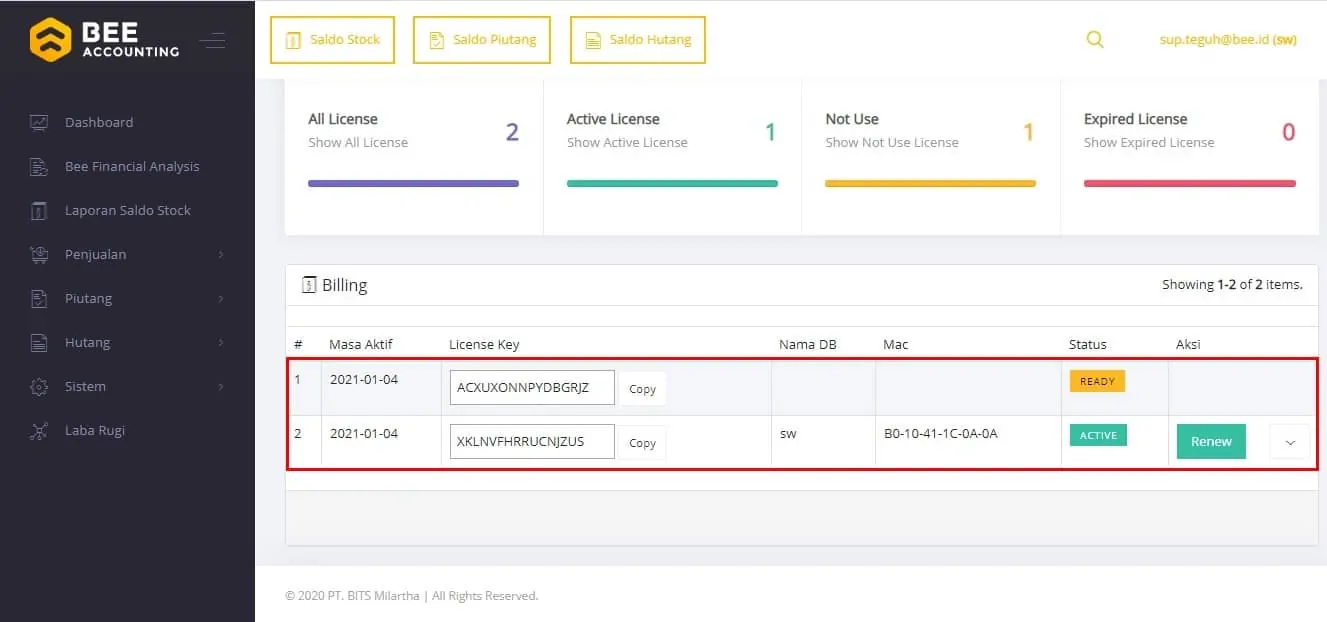The height and width of the screenshot is (622, 1327).
Task: Click the Nama DB column header
Action: (x=807, y=344)
